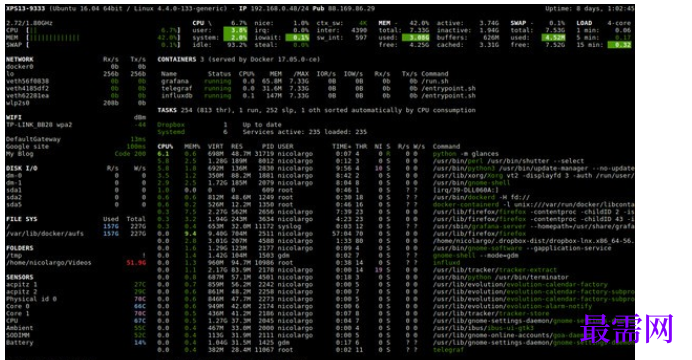Select the influxdb container name
Image resolution: width=692 pixels, height=360 pixels.
[x=177, y=96]
